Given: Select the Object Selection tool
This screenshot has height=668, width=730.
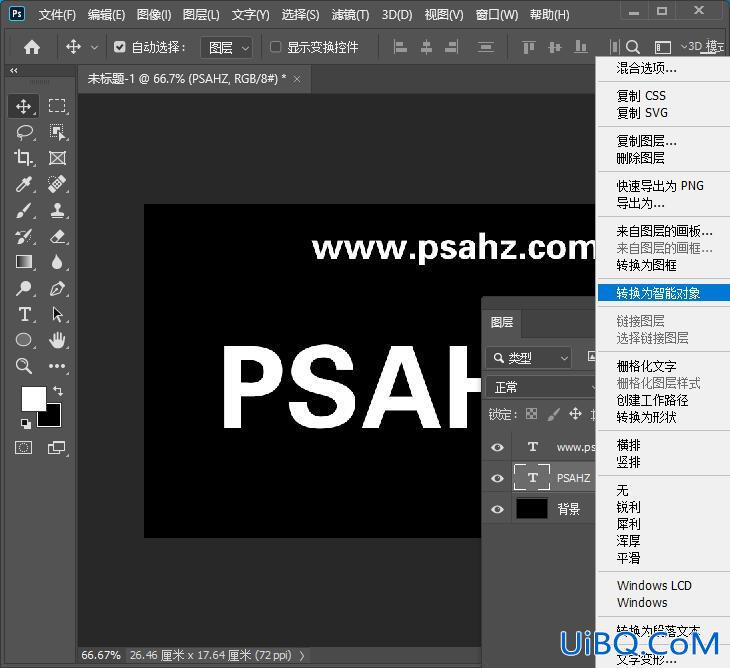Looking at the screenshot, I should point(57,132).
